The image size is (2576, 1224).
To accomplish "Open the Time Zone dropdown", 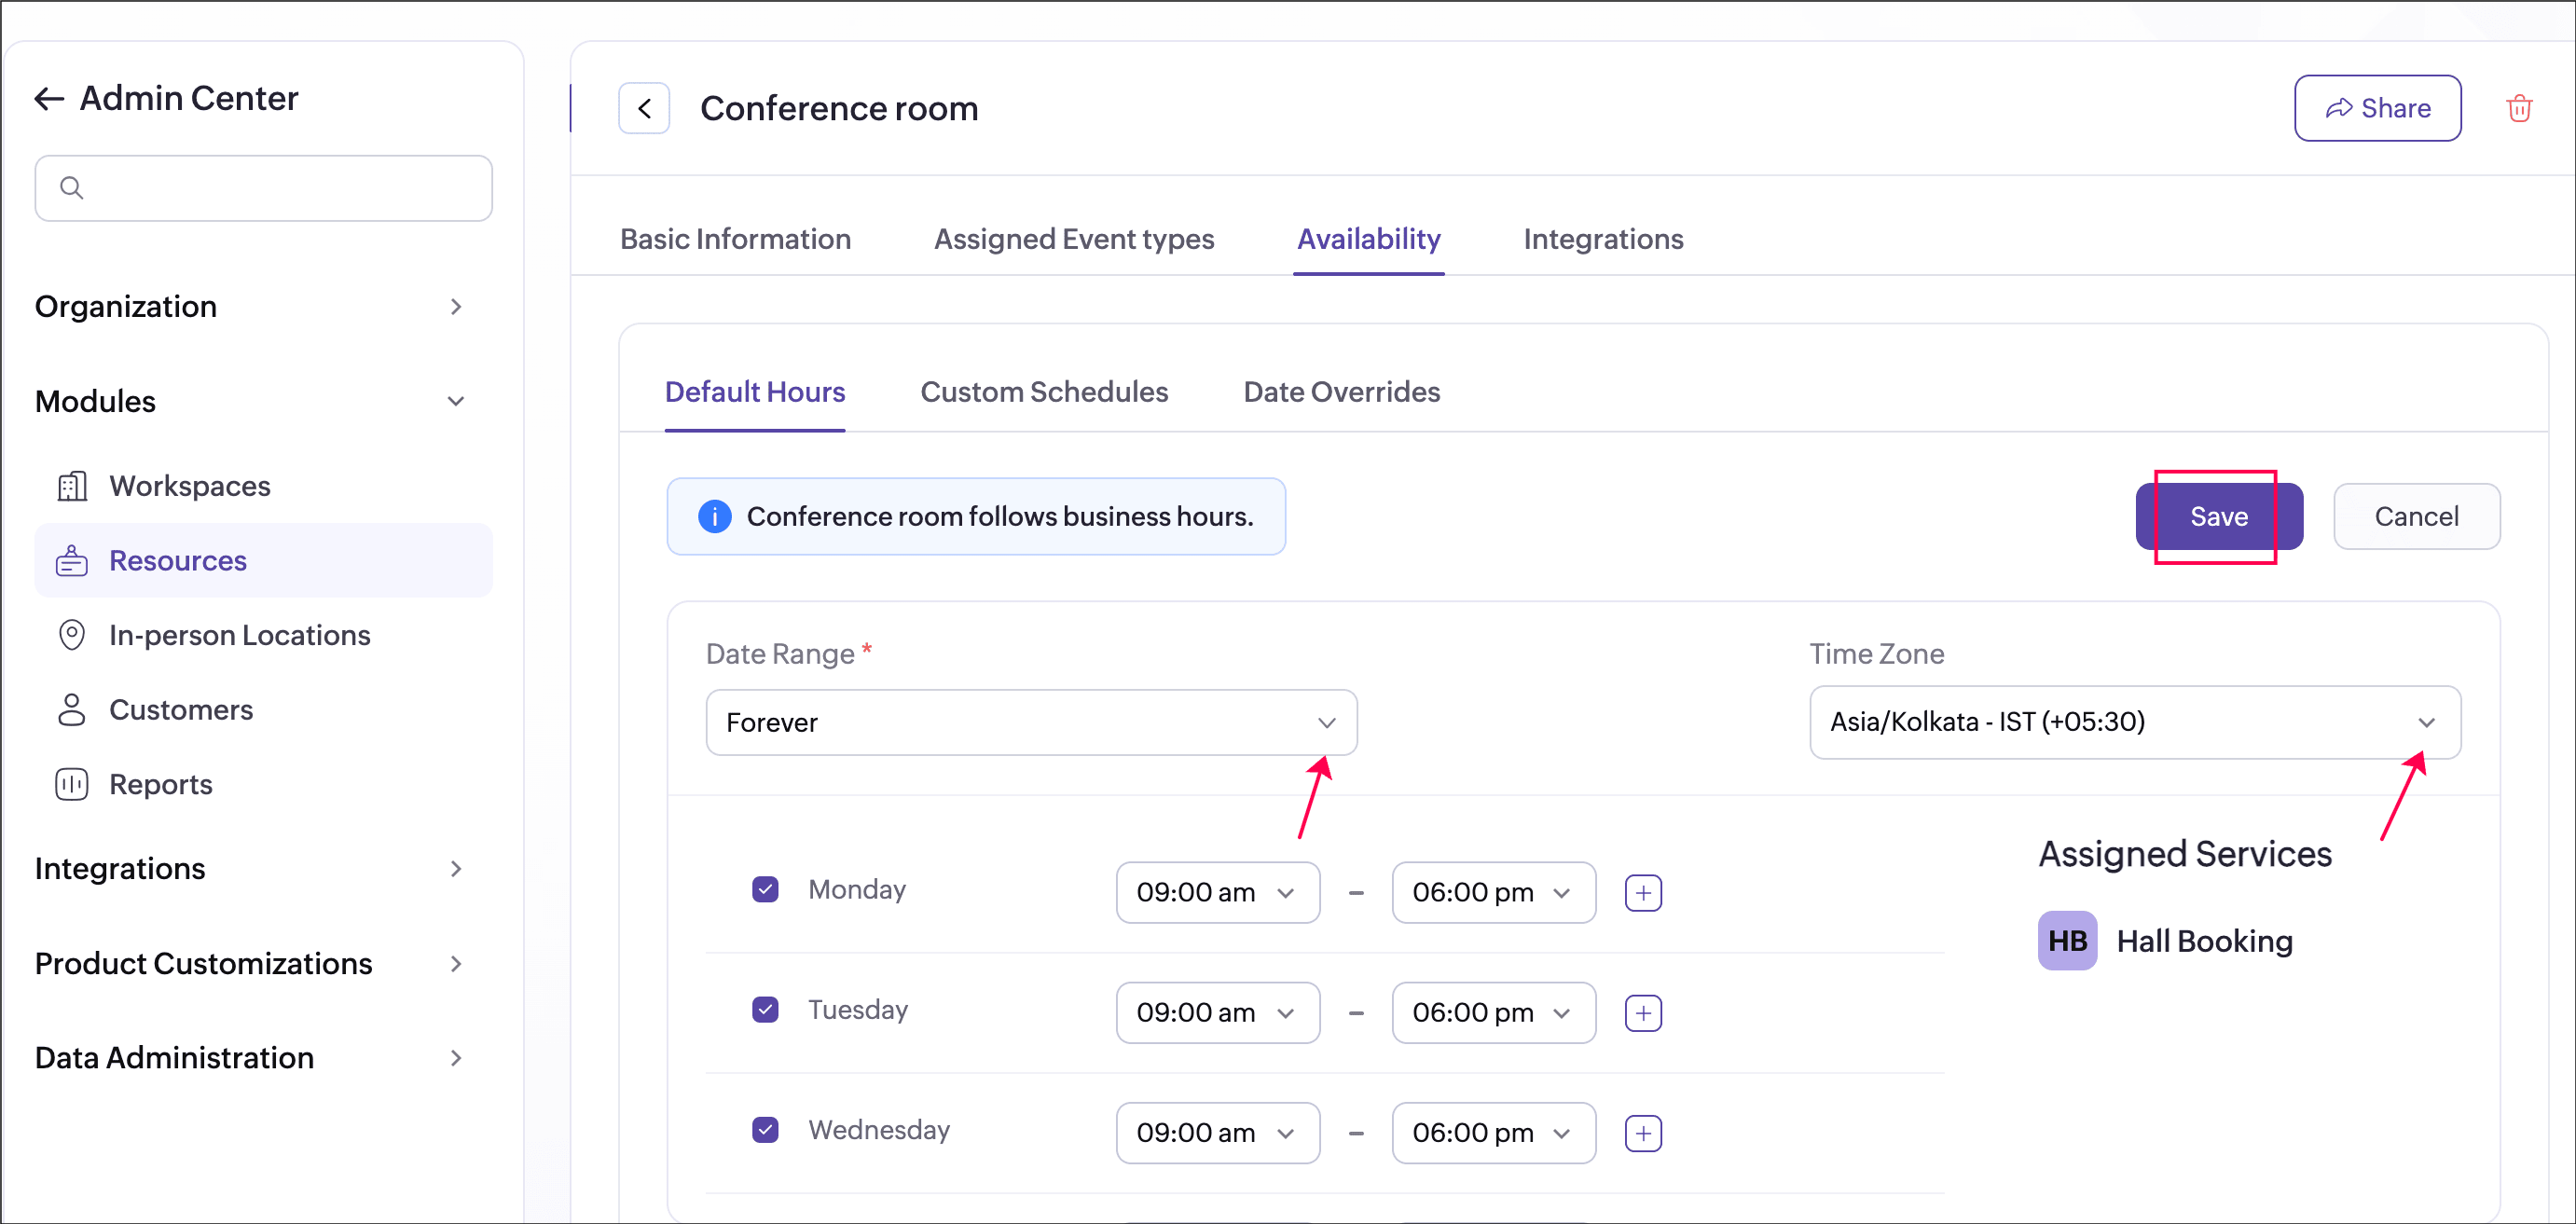I will click(x=2133, y=722).
